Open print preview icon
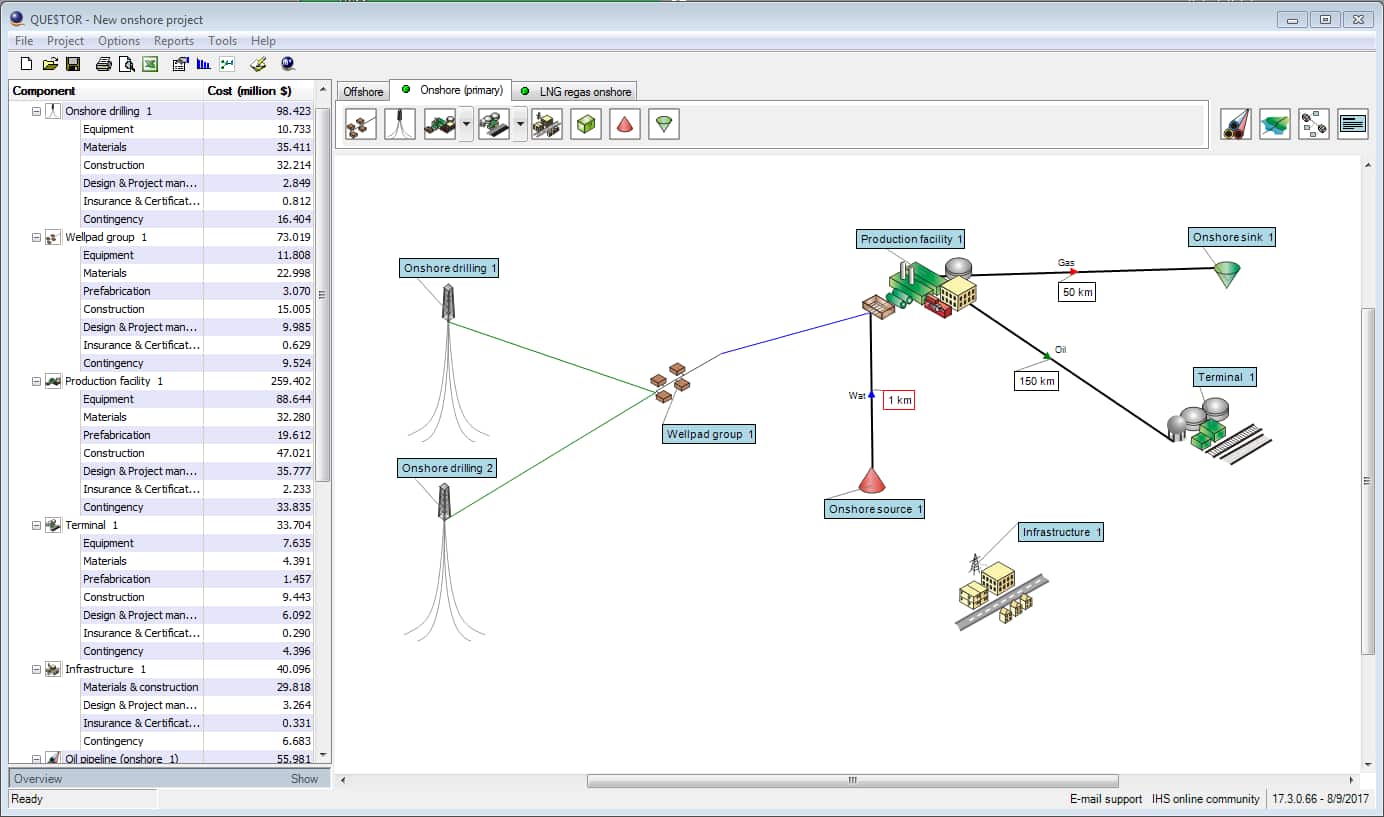Image resolution: width=1384 pixels, height=817 pixels. click(x=127, y=64)
